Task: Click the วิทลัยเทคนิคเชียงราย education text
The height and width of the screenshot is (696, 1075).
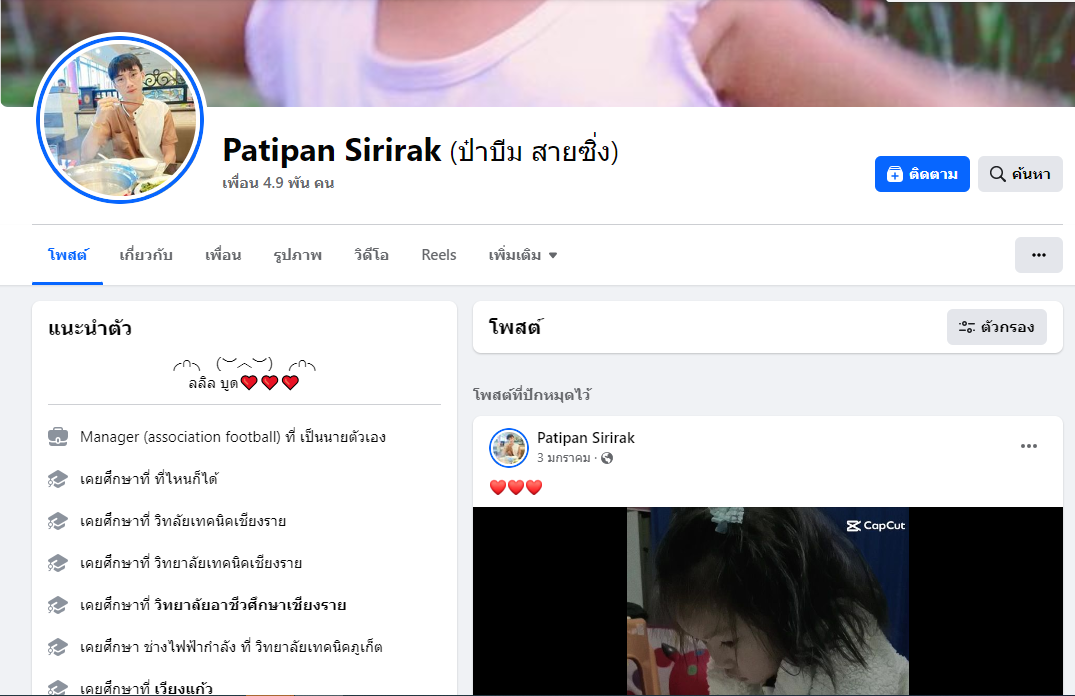Action: pyautogui.click(x=219, y=520)
